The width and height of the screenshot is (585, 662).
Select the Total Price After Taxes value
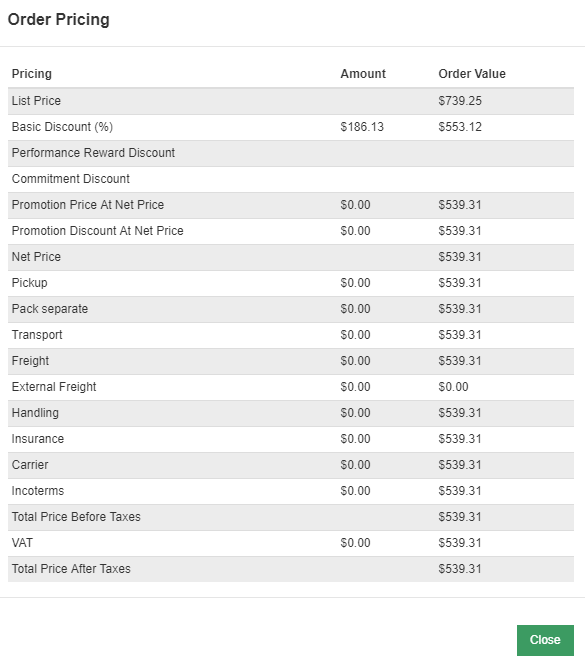pos(460,569)
